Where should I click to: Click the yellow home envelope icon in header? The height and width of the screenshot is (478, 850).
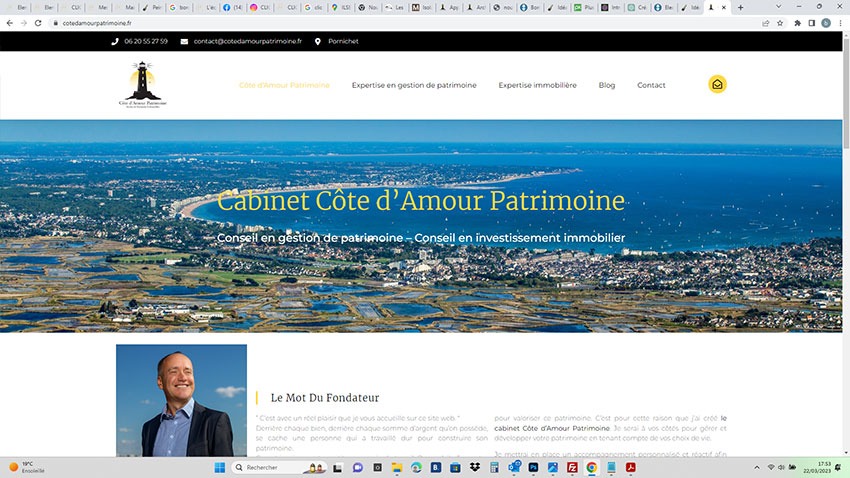click(717, 84)
